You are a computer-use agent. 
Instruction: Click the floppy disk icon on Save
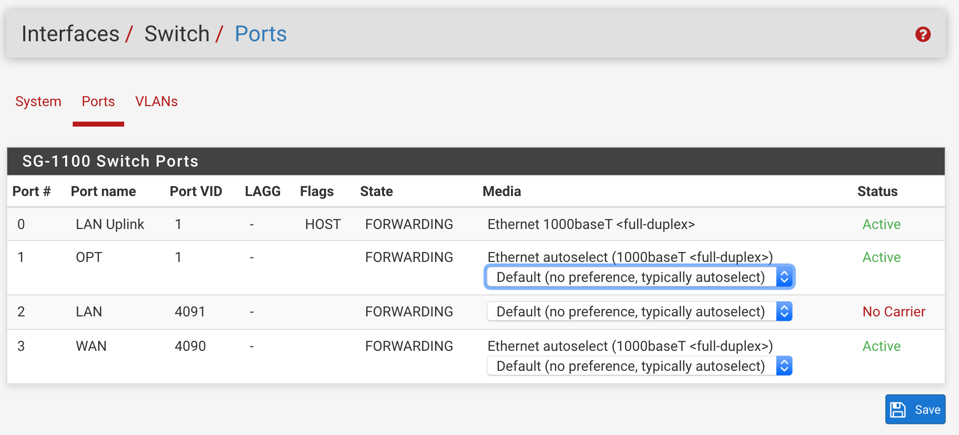[898, 410]
